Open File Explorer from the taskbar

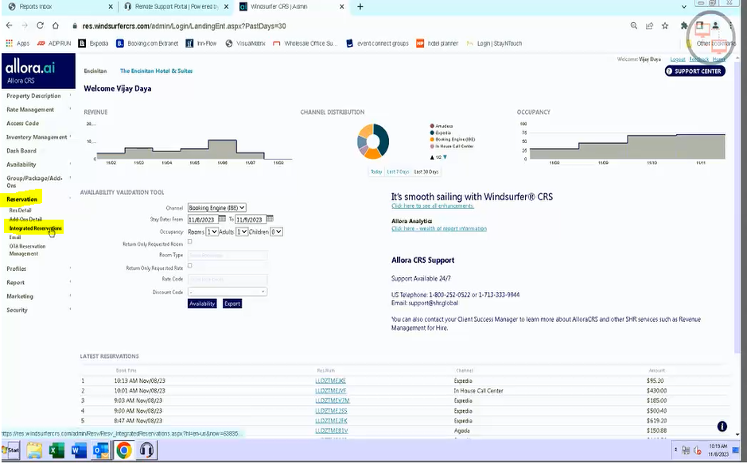click(34, 450)
